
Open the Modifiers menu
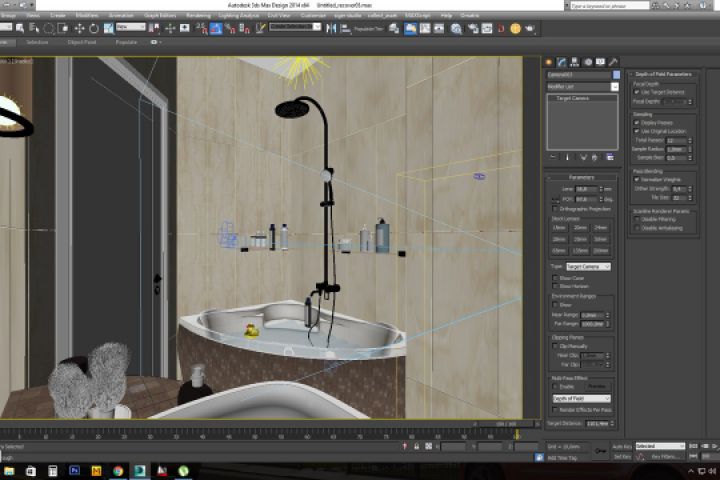[86, 16]
